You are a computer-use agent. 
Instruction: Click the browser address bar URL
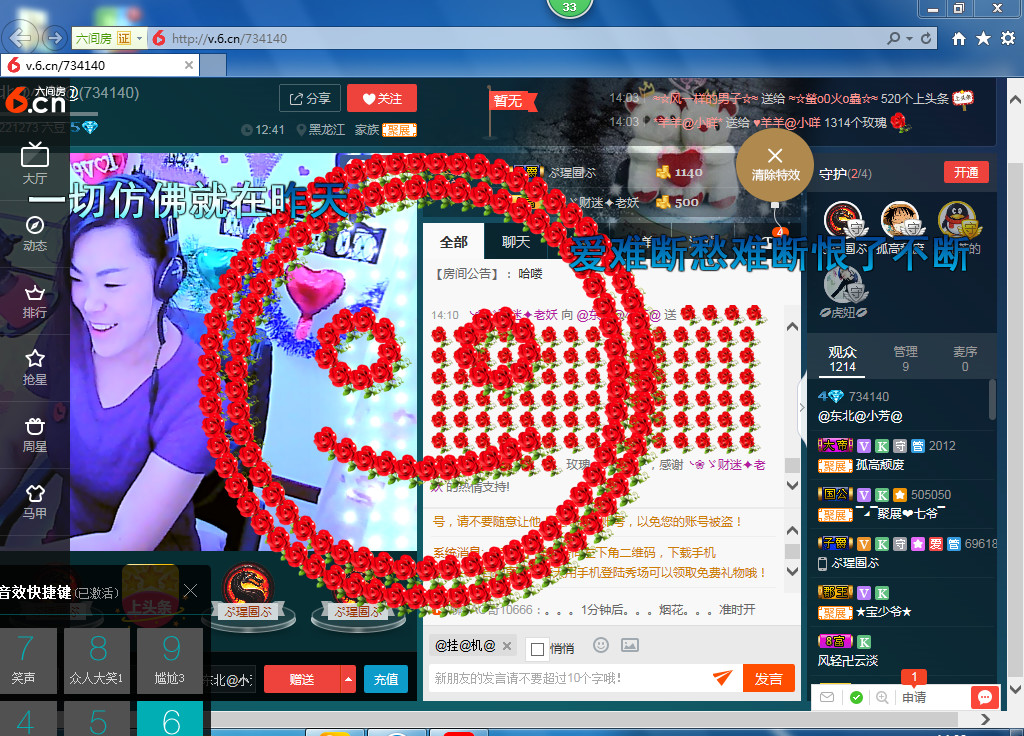coord(229,39)
